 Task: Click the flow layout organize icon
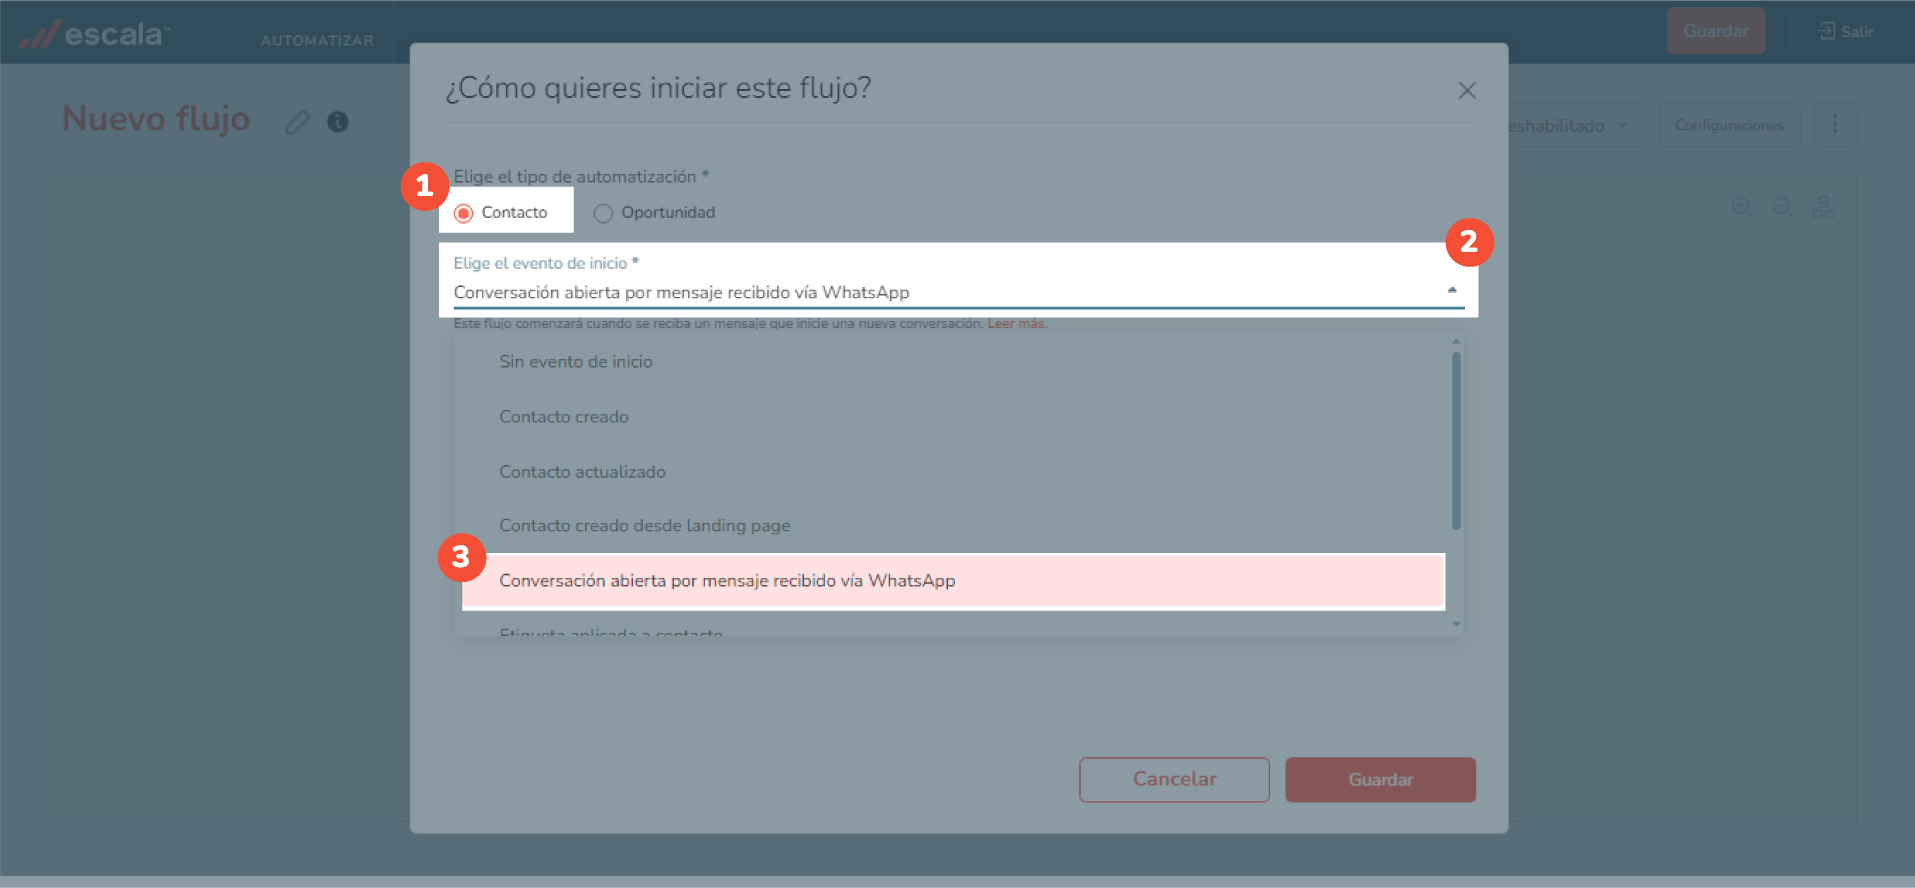click(1824, 207)
